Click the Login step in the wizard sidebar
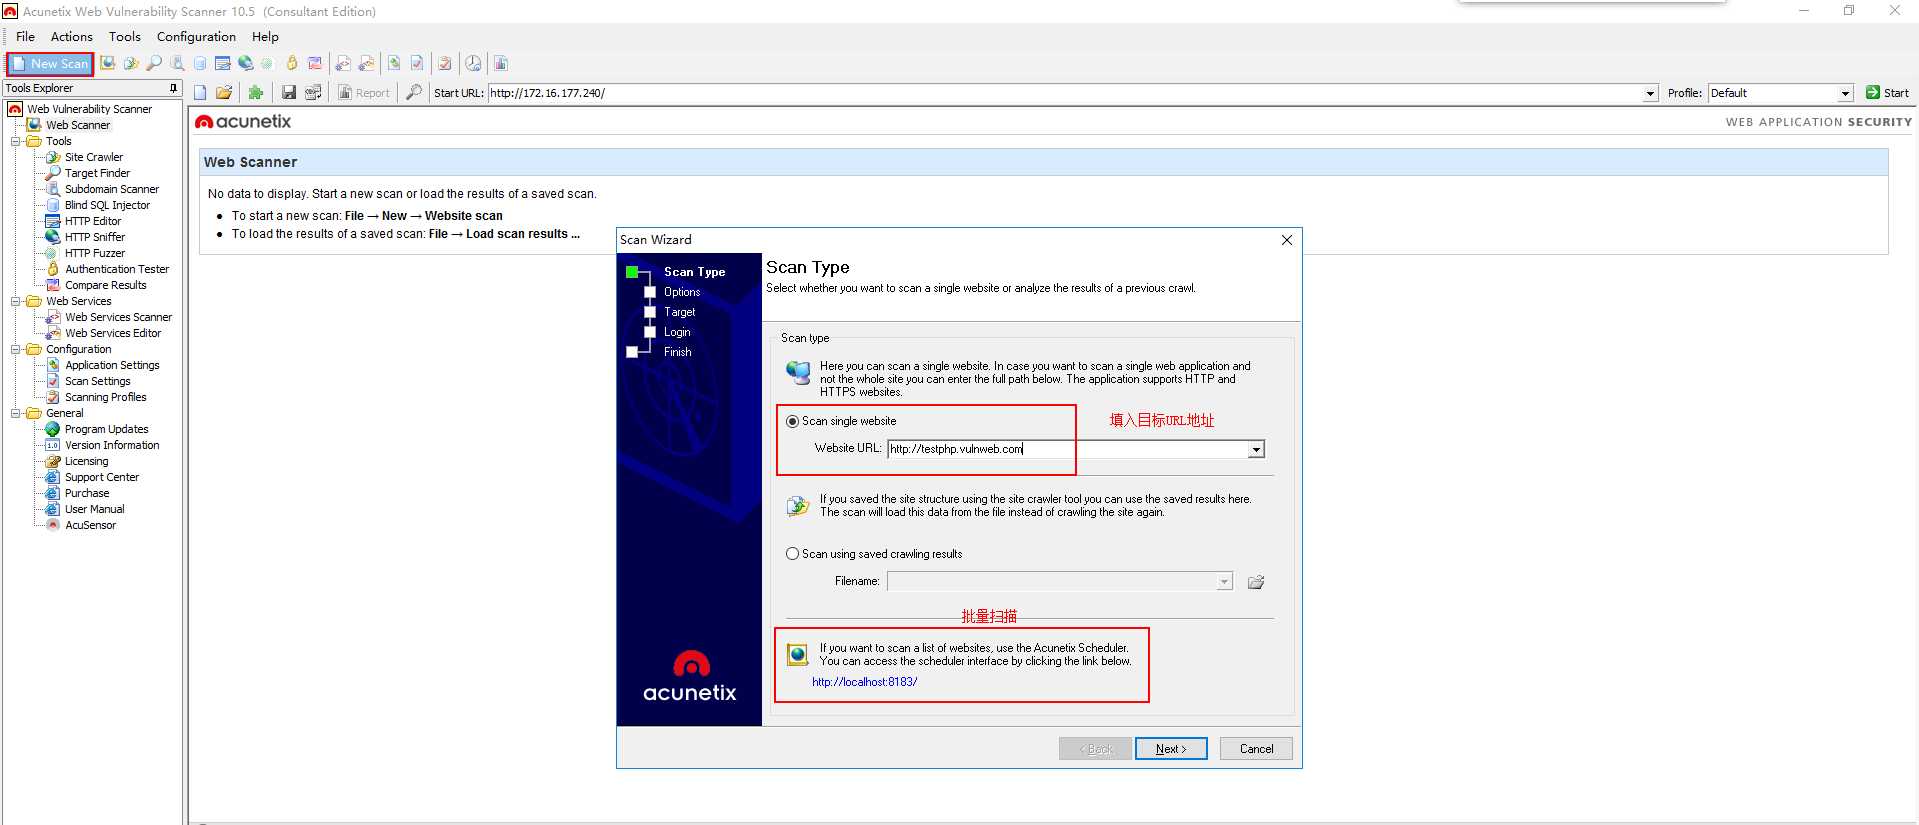This screenshot has height=825, width=1919. 677,332
